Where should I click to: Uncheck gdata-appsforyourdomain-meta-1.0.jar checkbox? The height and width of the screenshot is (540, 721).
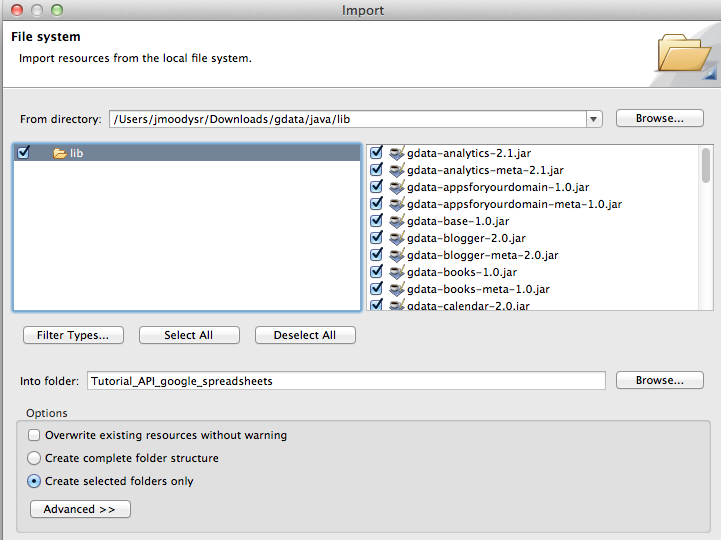(377, 203)
